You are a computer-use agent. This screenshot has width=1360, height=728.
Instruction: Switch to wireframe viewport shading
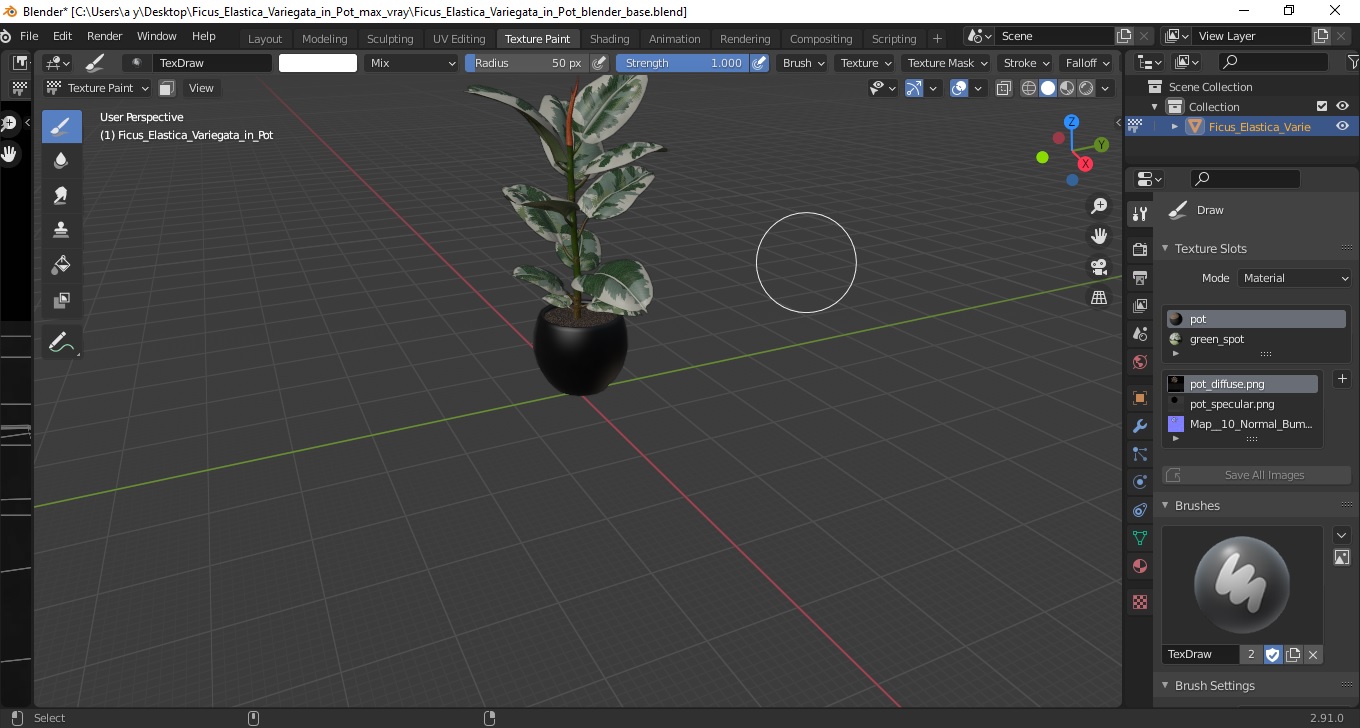tap(1029, 88)
